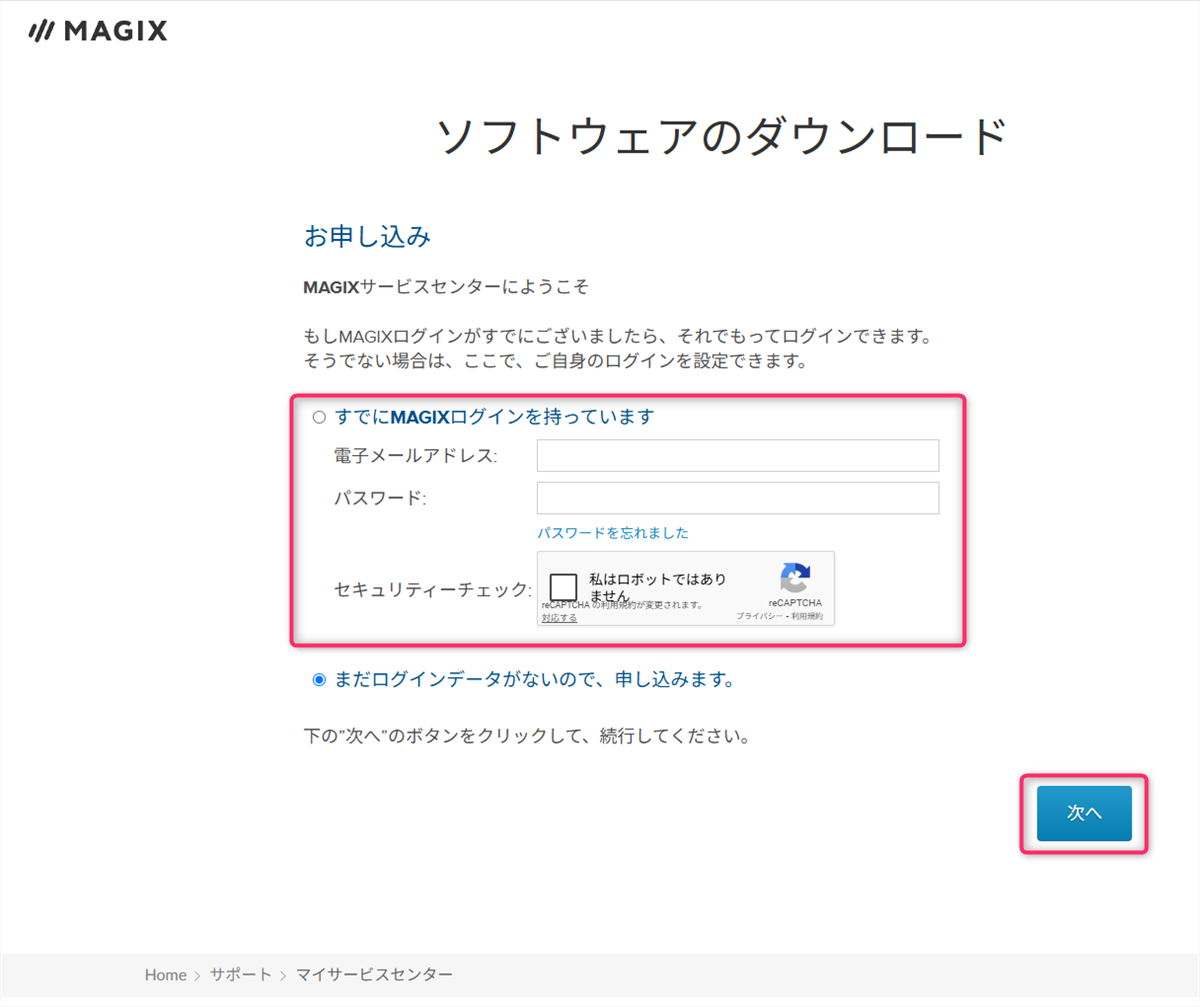Click マイサービスセンター breadcrumb item
Viewport: 1200px width, 1007px height.
click(373, 975)
